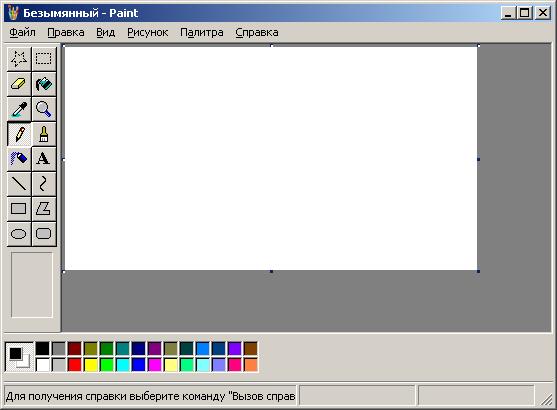
Task: Choose the Rounded Rectangle tool
Action: click(44, 234)
